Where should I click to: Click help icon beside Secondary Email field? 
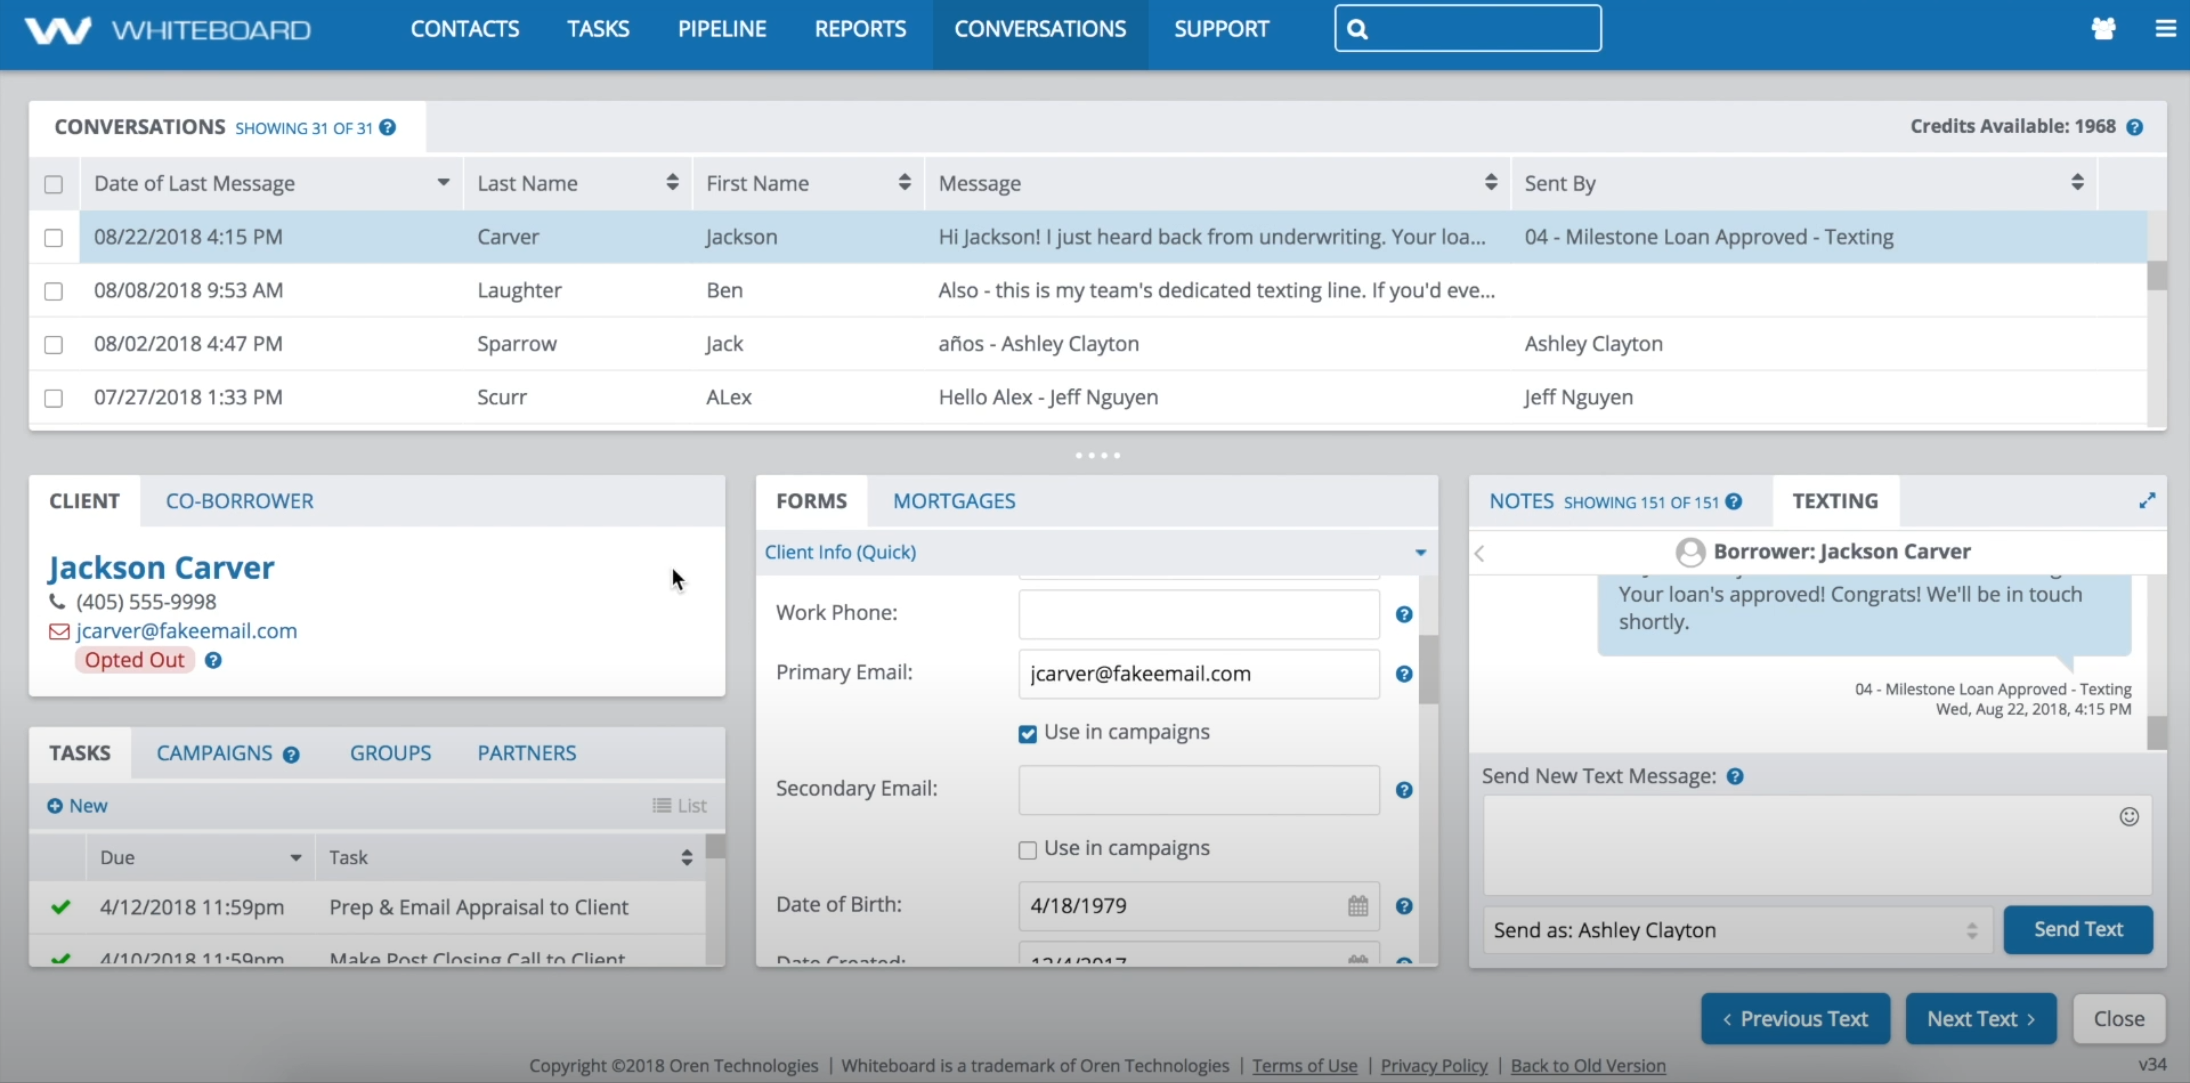(x=1404, y=790)
